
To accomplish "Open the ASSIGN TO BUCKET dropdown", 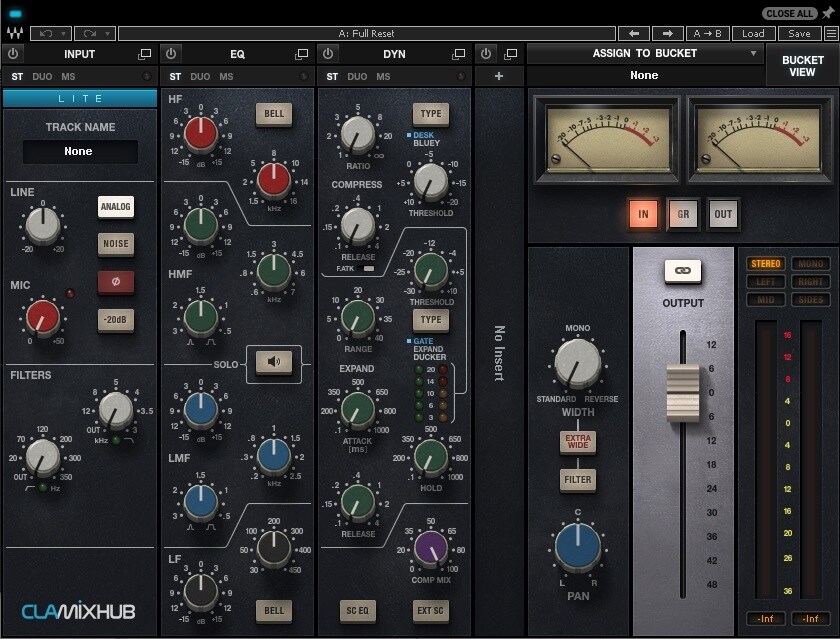I will [645, 54].
